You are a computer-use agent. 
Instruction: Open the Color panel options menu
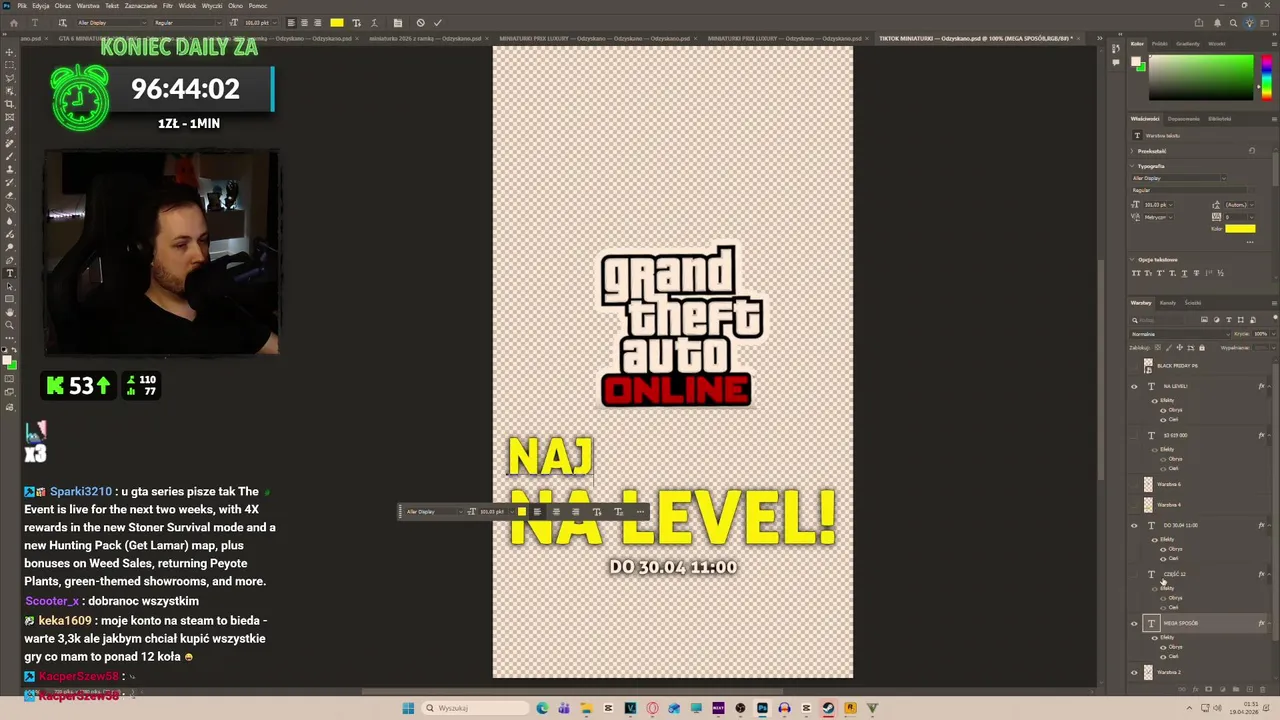tap(1274, 44)
